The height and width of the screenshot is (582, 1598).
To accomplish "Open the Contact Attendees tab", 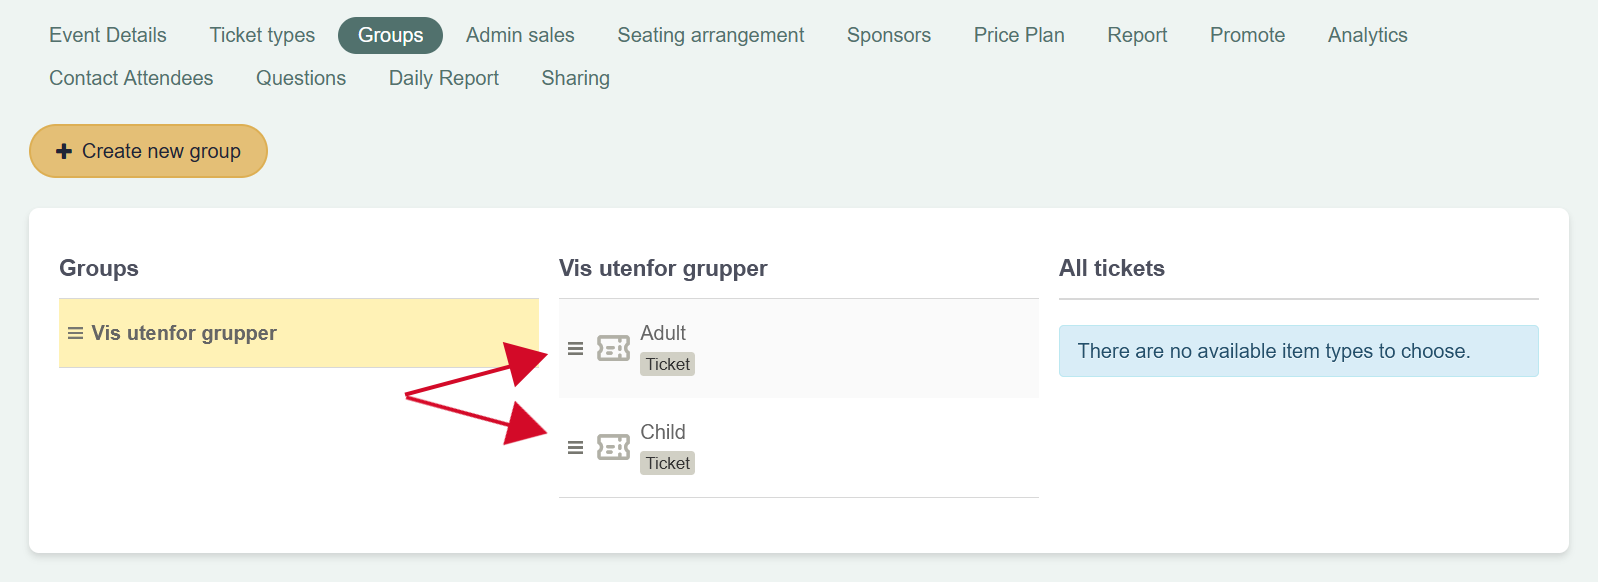I will (x=131, y=78).
